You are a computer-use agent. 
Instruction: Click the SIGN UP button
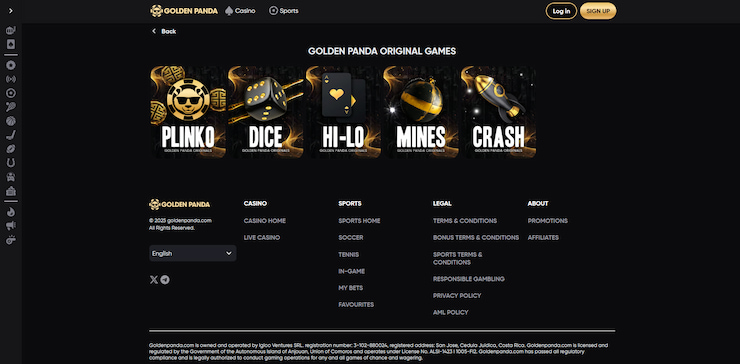(x=598, y=11)
